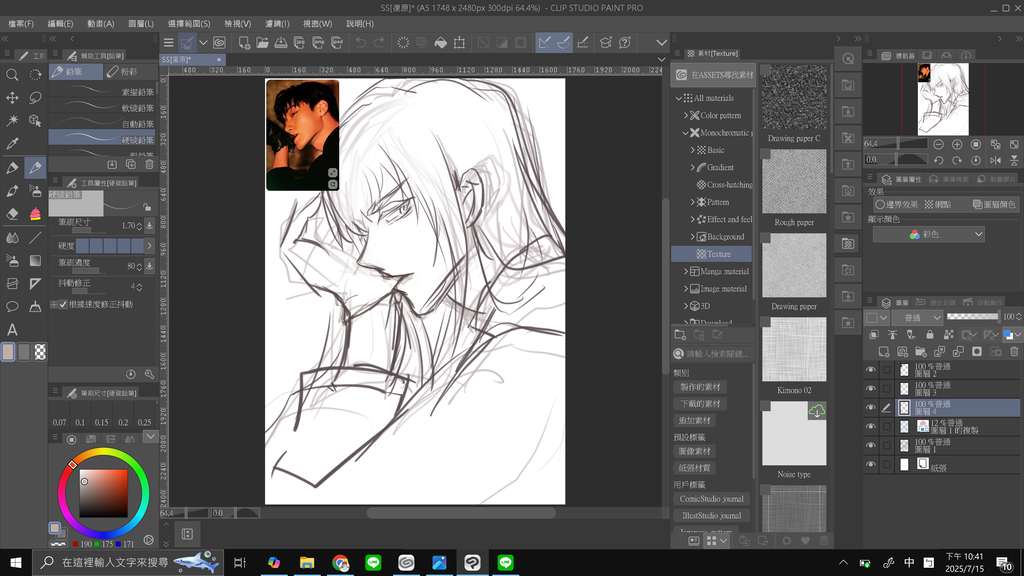This screenshot has width=1024, height=576.
Task: Expand the Color pattern tree node
Action: tap(686, 116)
